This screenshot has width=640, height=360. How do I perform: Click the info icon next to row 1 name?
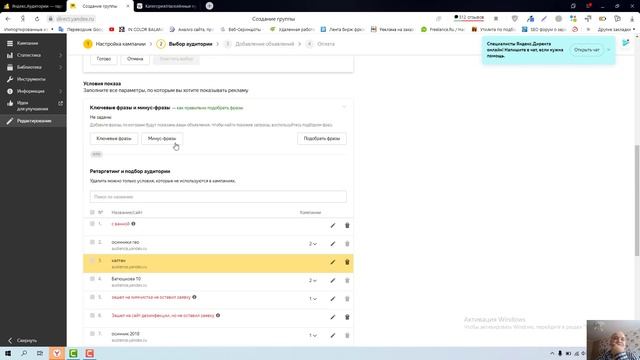(x=133, y=224)
